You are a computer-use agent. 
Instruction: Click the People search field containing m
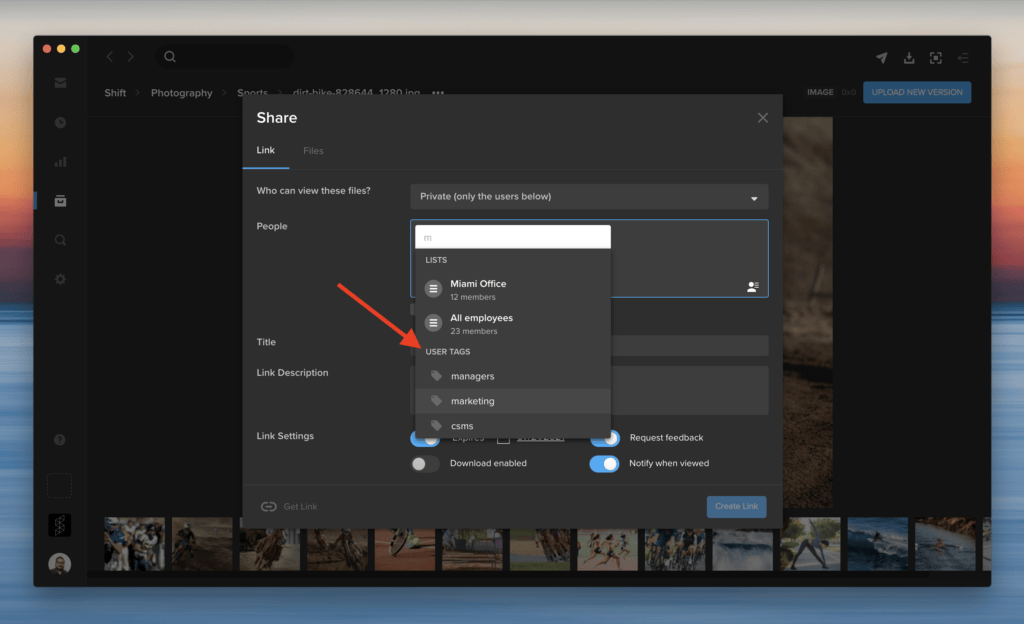(513, 237)
